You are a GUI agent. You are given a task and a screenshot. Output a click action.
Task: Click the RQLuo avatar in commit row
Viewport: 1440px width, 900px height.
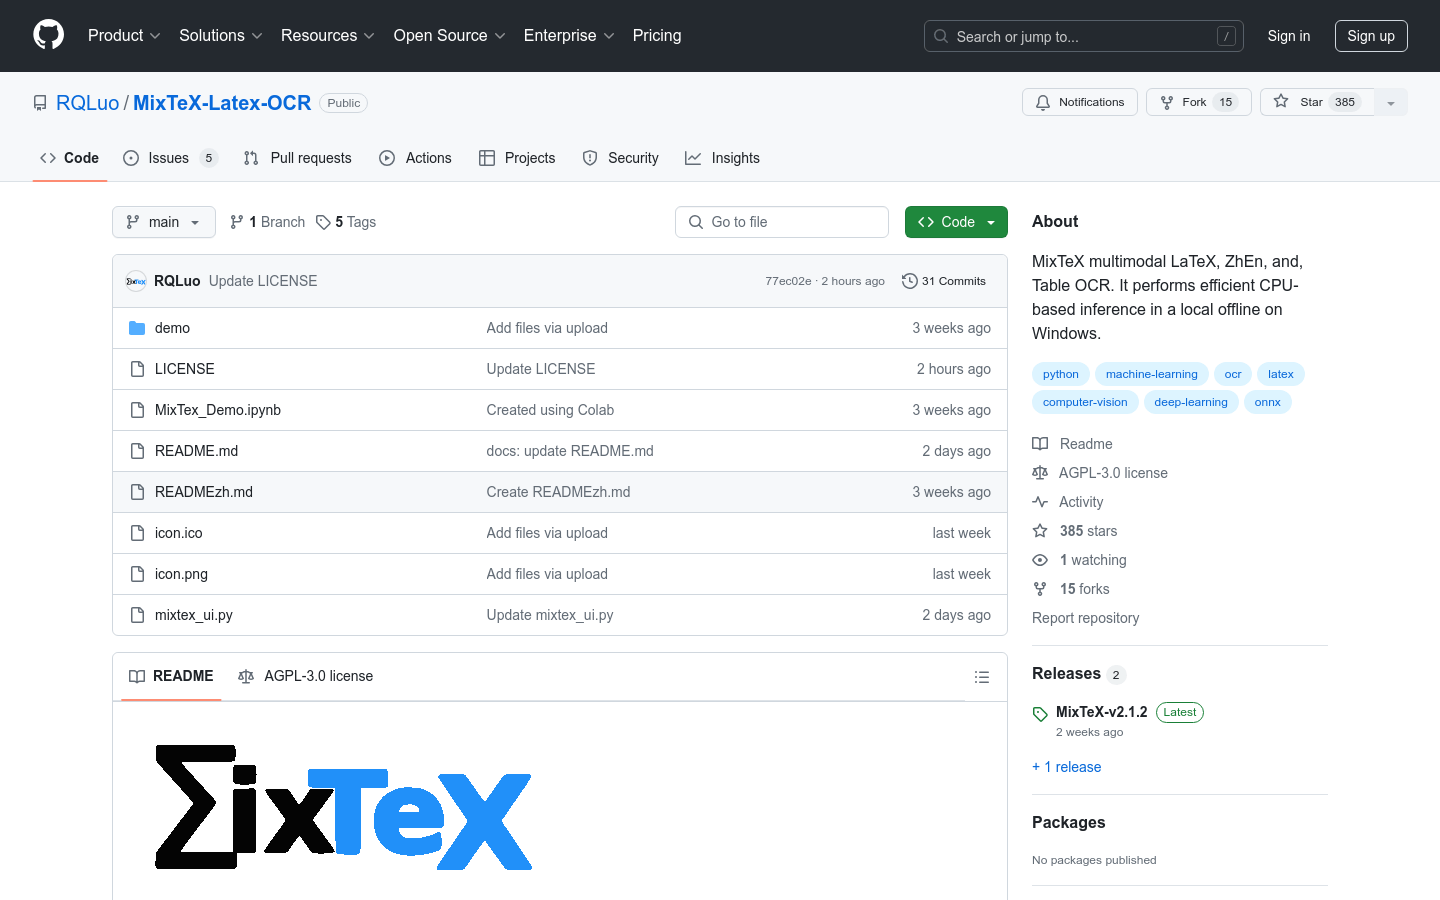click(x=136, y=281)
